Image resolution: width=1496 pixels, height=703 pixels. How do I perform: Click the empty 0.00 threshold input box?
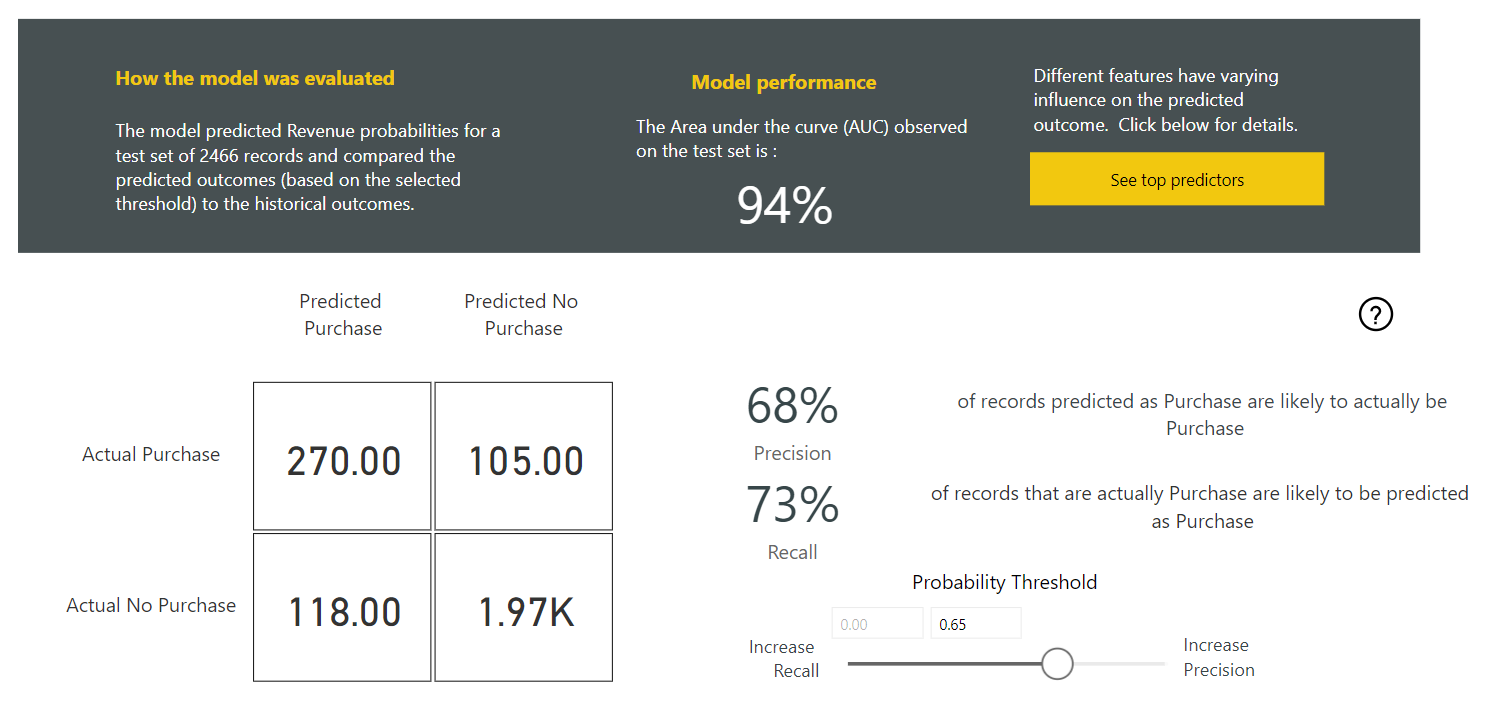point(877,622)
